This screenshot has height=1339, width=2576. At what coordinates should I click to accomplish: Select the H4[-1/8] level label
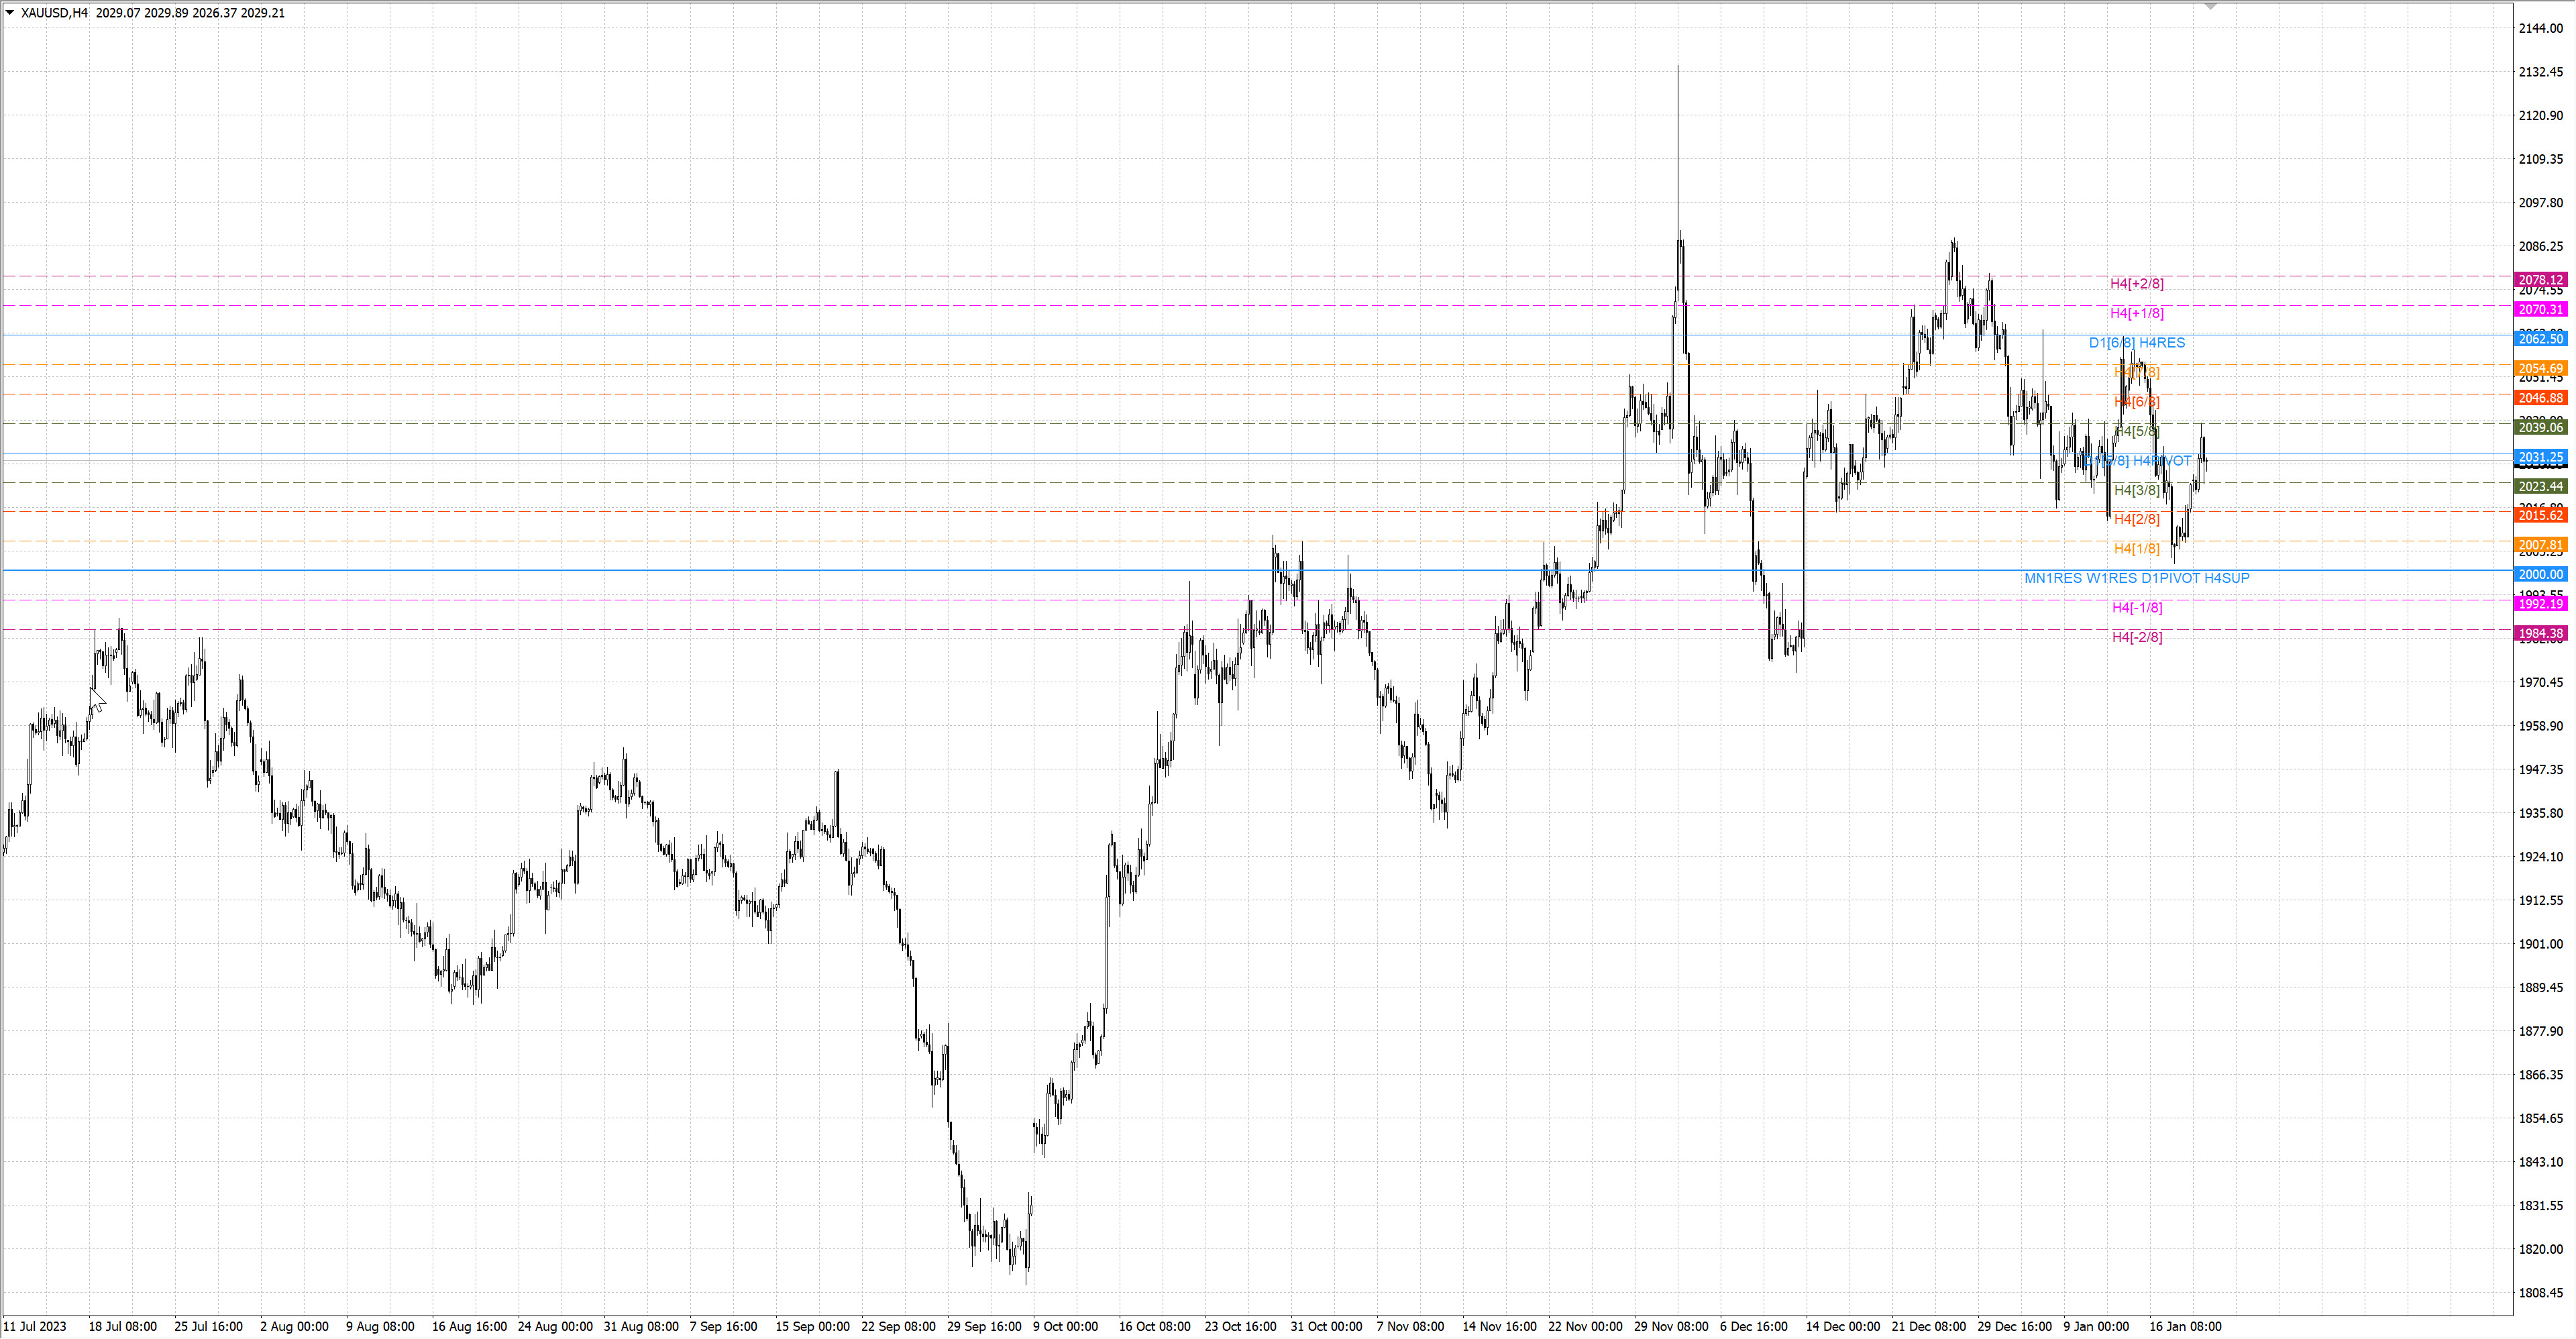tap(2136, 607)
